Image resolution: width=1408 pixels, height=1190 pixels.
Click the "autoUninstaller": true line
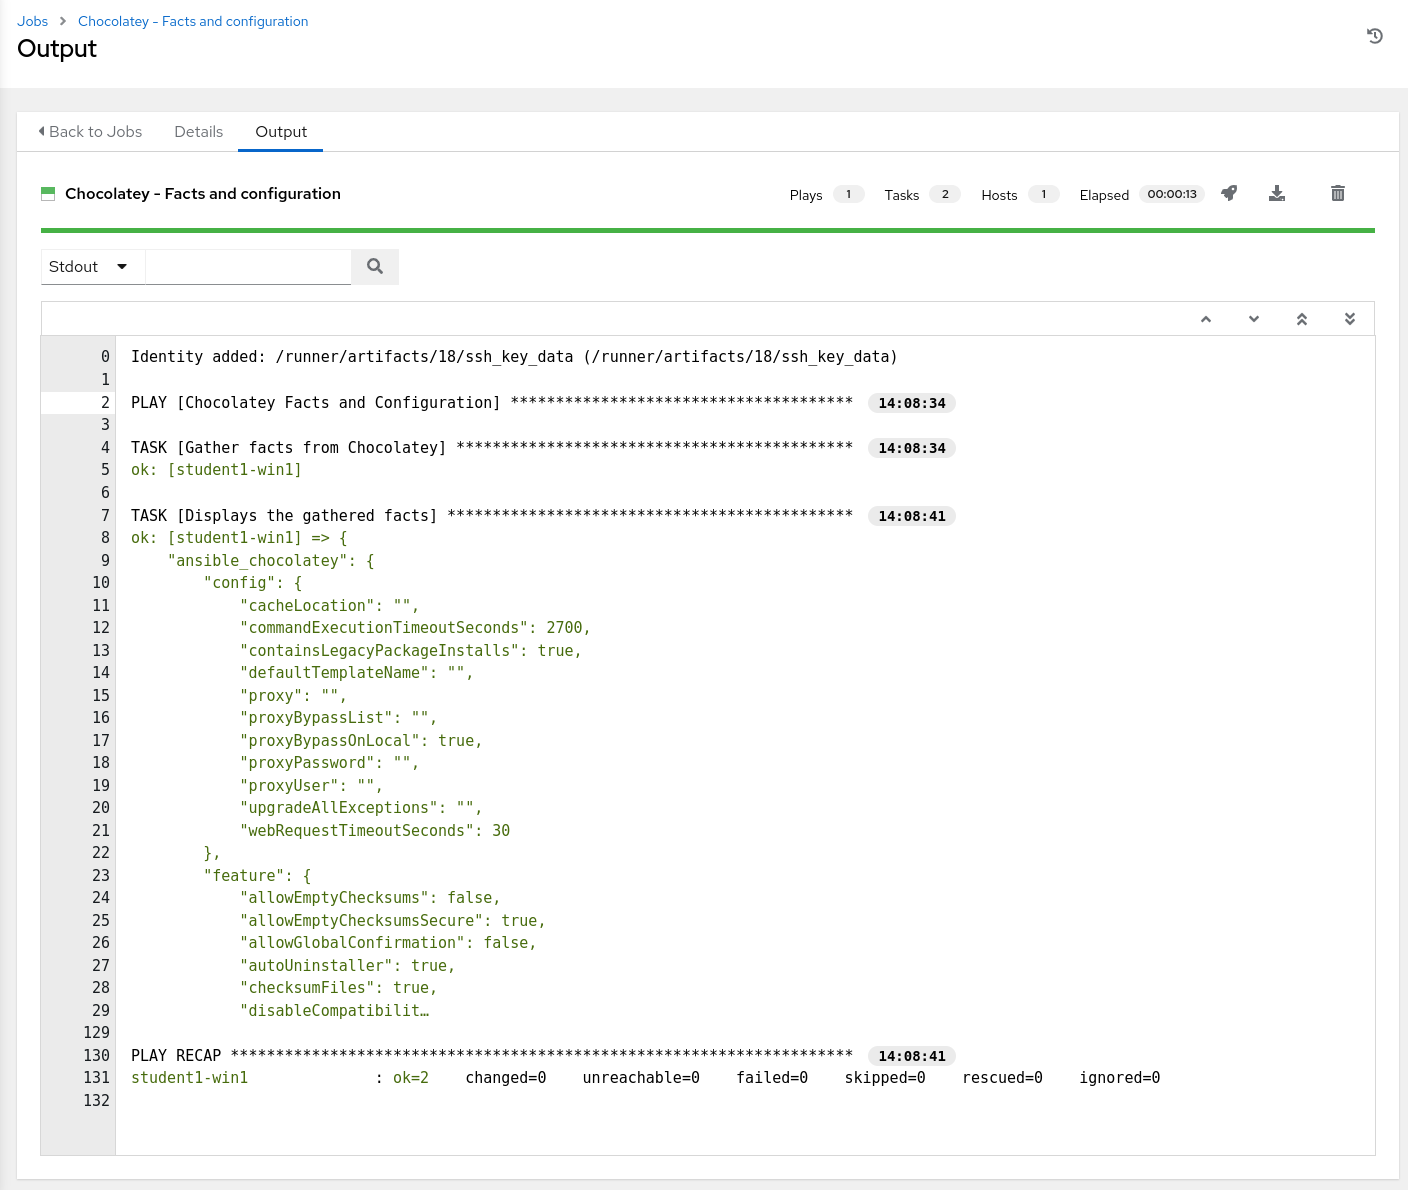point(347,965)
